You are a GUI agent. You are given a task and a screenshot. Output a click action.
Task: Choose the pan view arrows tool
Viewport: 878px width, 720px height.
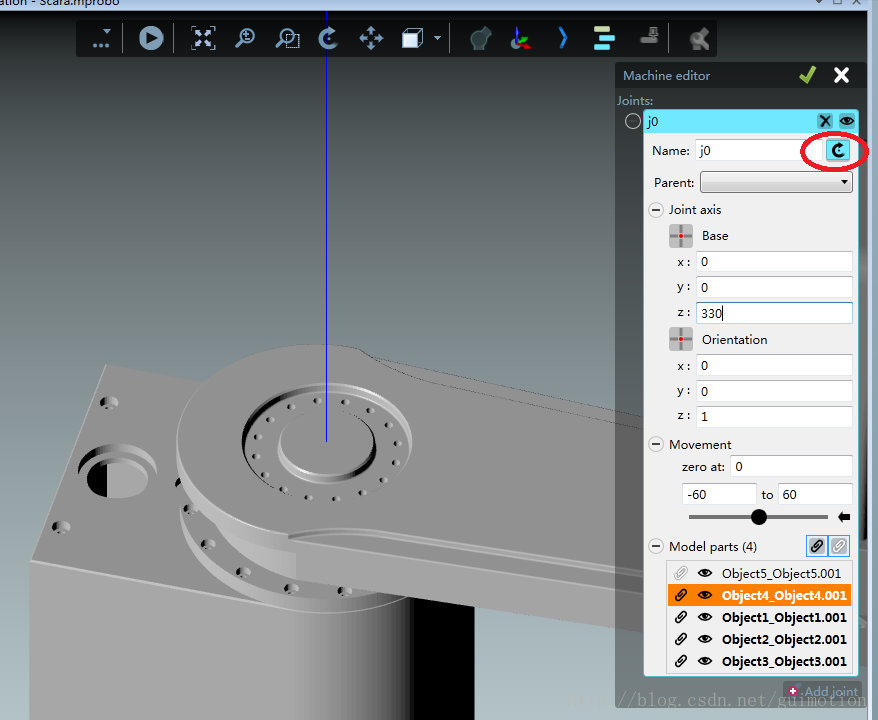371,39
